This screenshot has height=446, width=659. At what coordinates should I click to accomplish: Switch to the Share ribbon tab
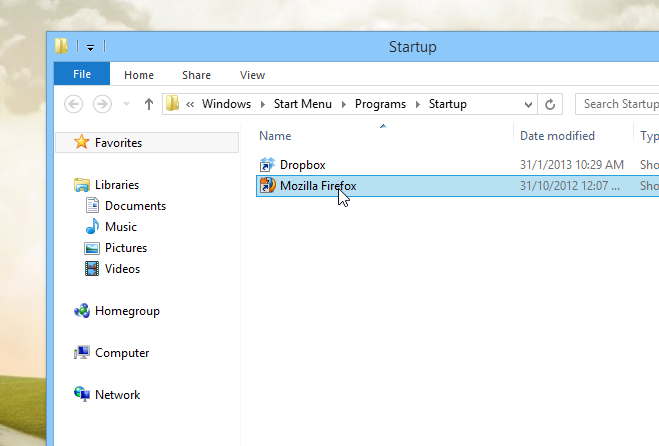pos(196,75)
